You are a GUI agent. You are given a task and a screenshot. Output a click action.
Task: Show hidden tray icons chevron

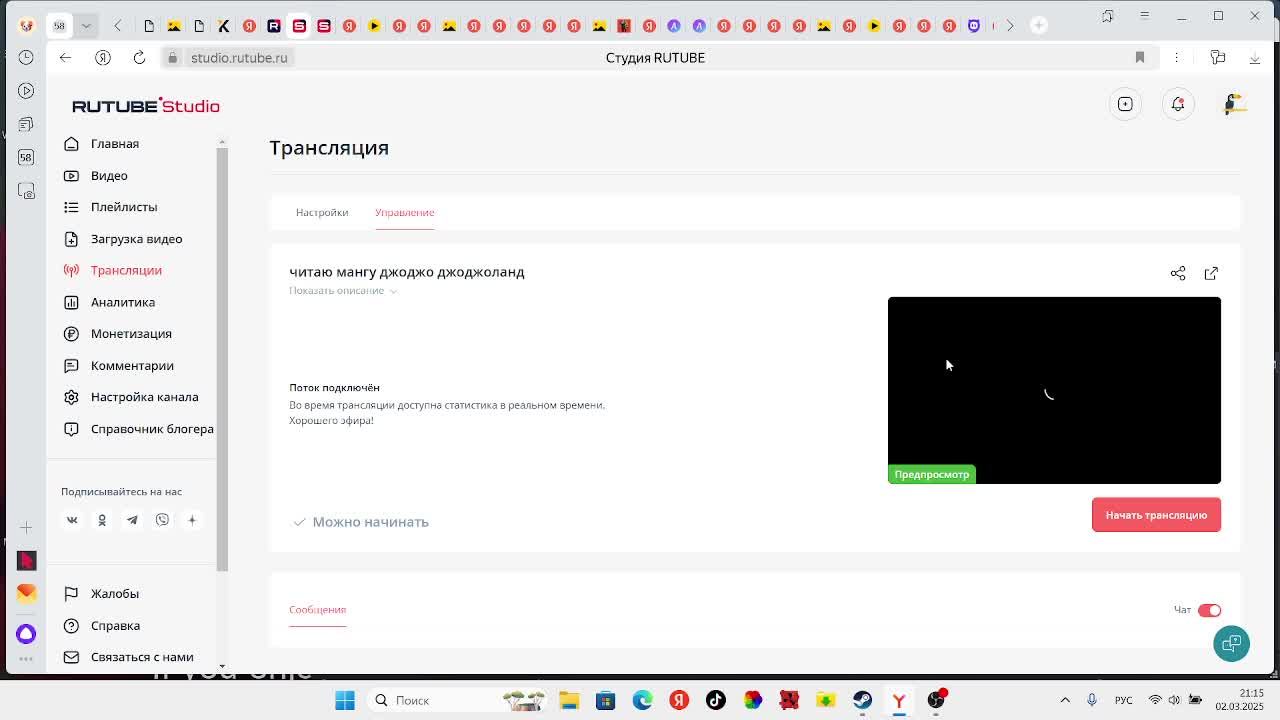coord(1065,700)
